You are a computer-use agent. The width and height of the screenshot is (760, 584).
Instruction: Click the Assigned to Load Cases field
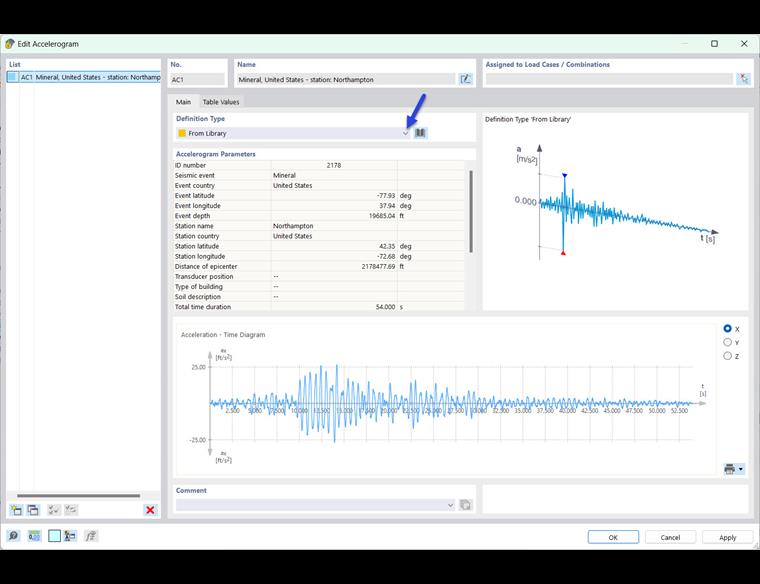(x=609, y=79)
